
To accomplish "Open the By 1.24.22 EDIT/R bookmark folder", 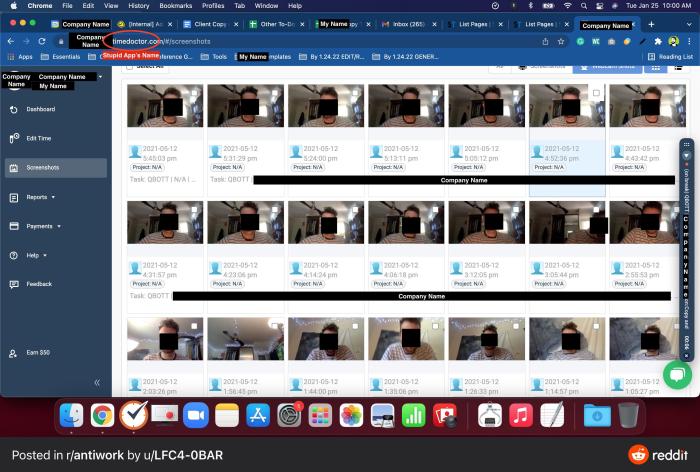I will (x=332, y=57).
